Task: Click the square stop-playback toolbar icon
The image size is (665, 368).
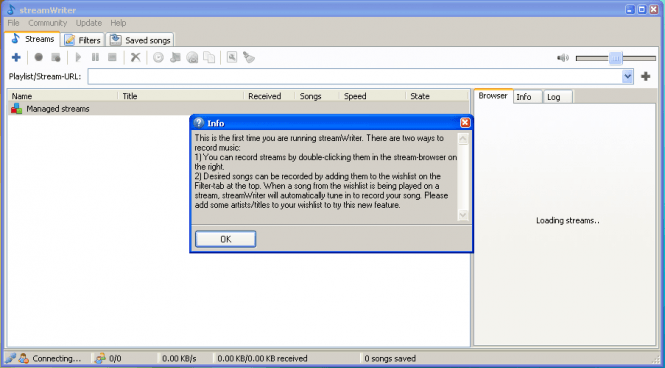Action: pyautogui.click(x=112, y=57)
